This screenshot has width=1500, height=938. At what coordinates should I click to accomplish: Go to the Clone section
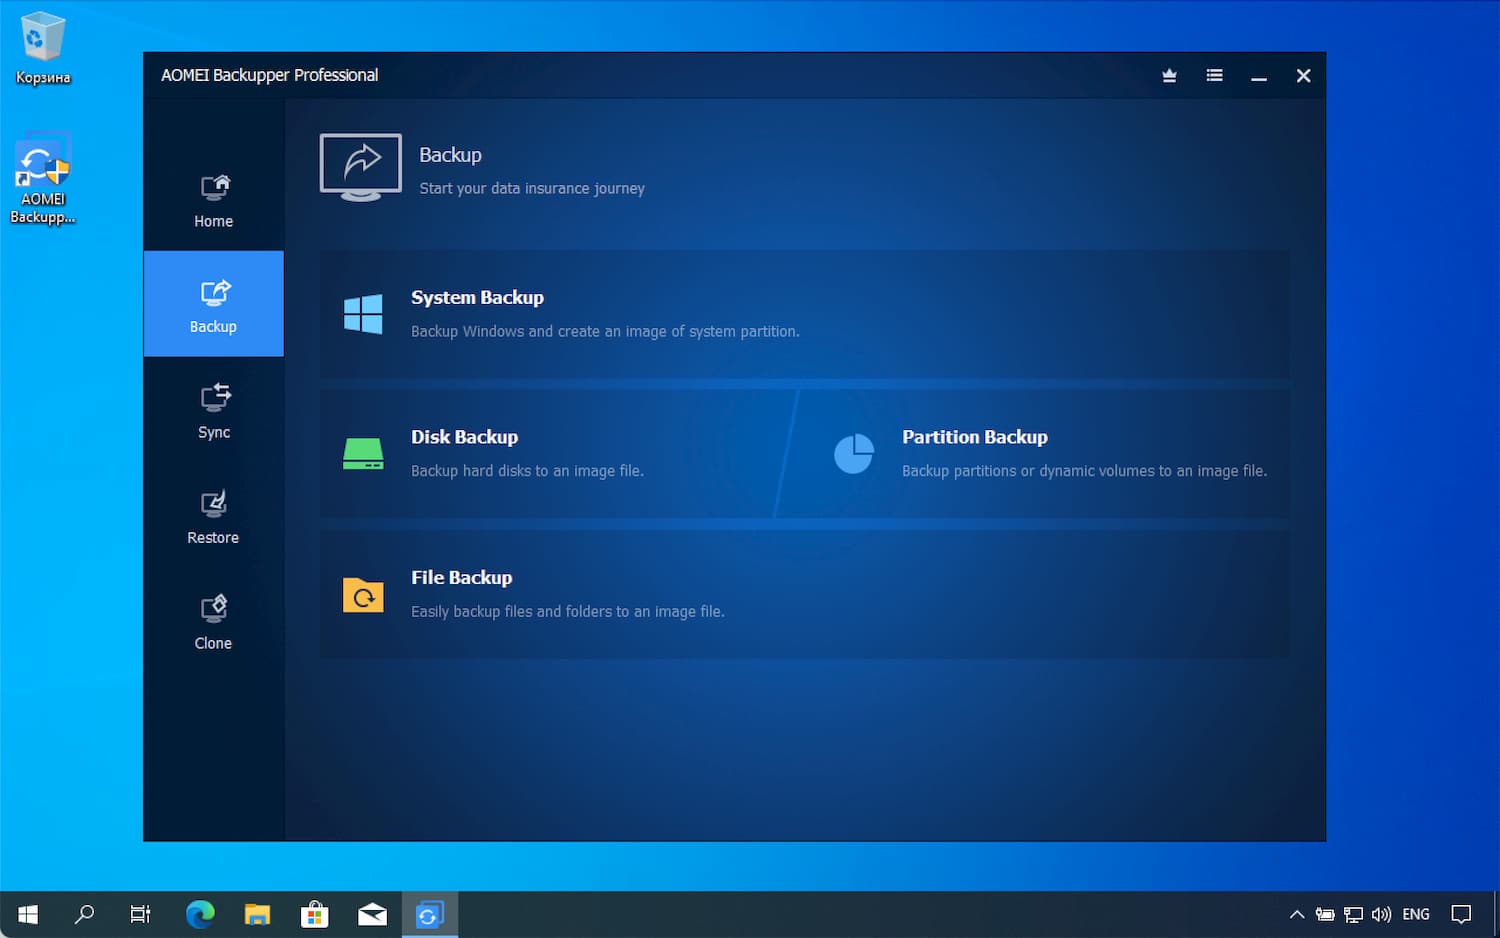[213, 620]
